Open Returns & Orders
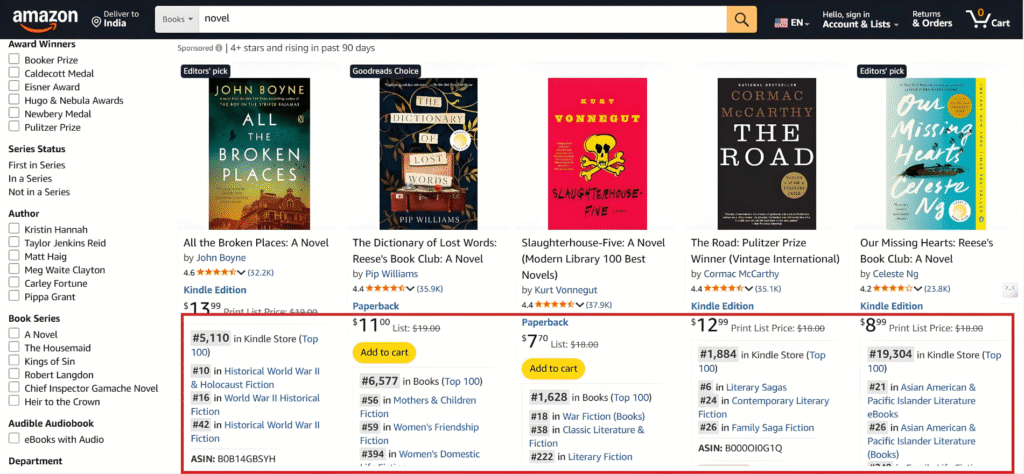 click(x=931, y=19)
